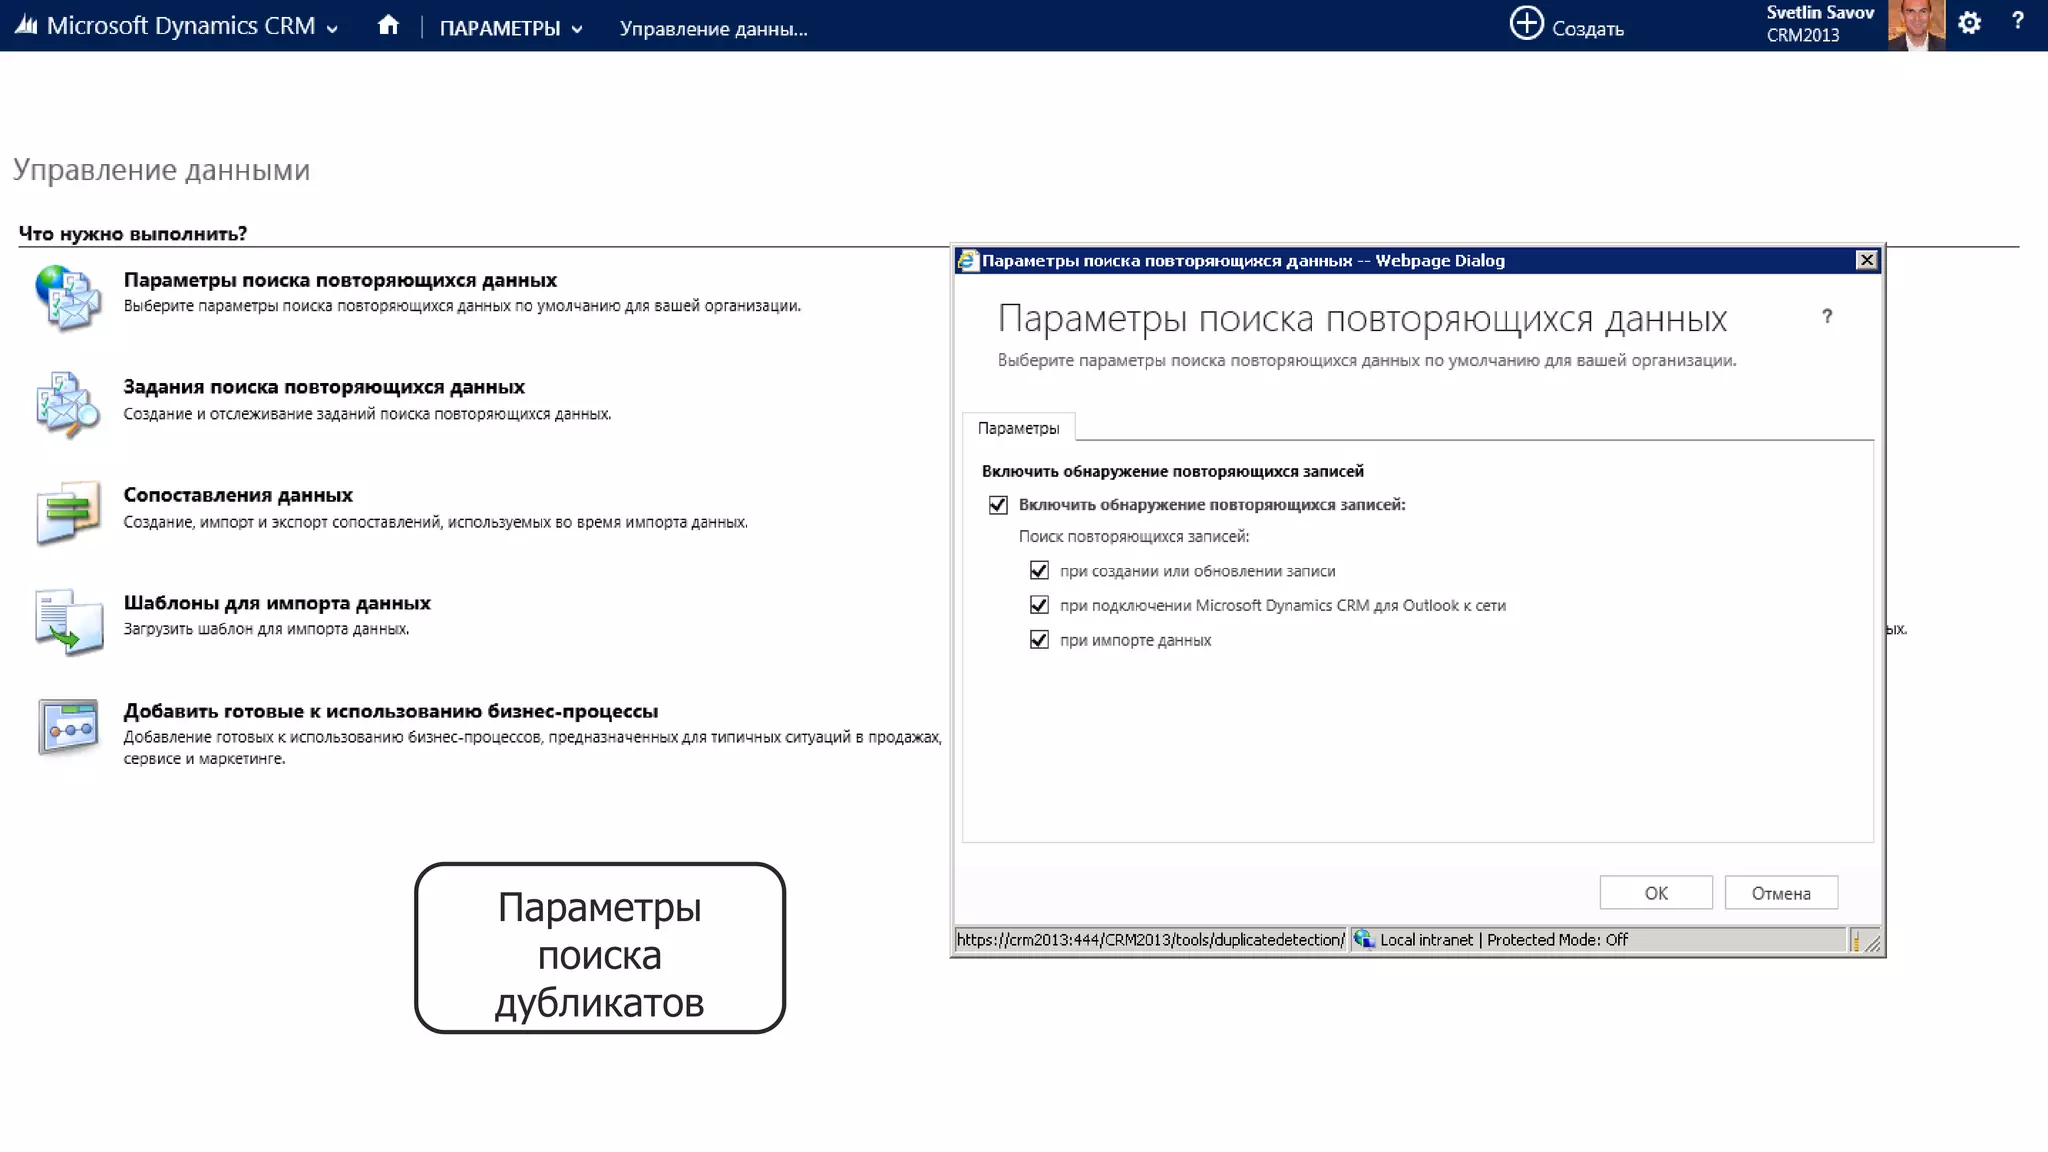Open Параметры поиска повторяющихся данных link
Screen dimensions: 2048x1152
click(340, 280)
